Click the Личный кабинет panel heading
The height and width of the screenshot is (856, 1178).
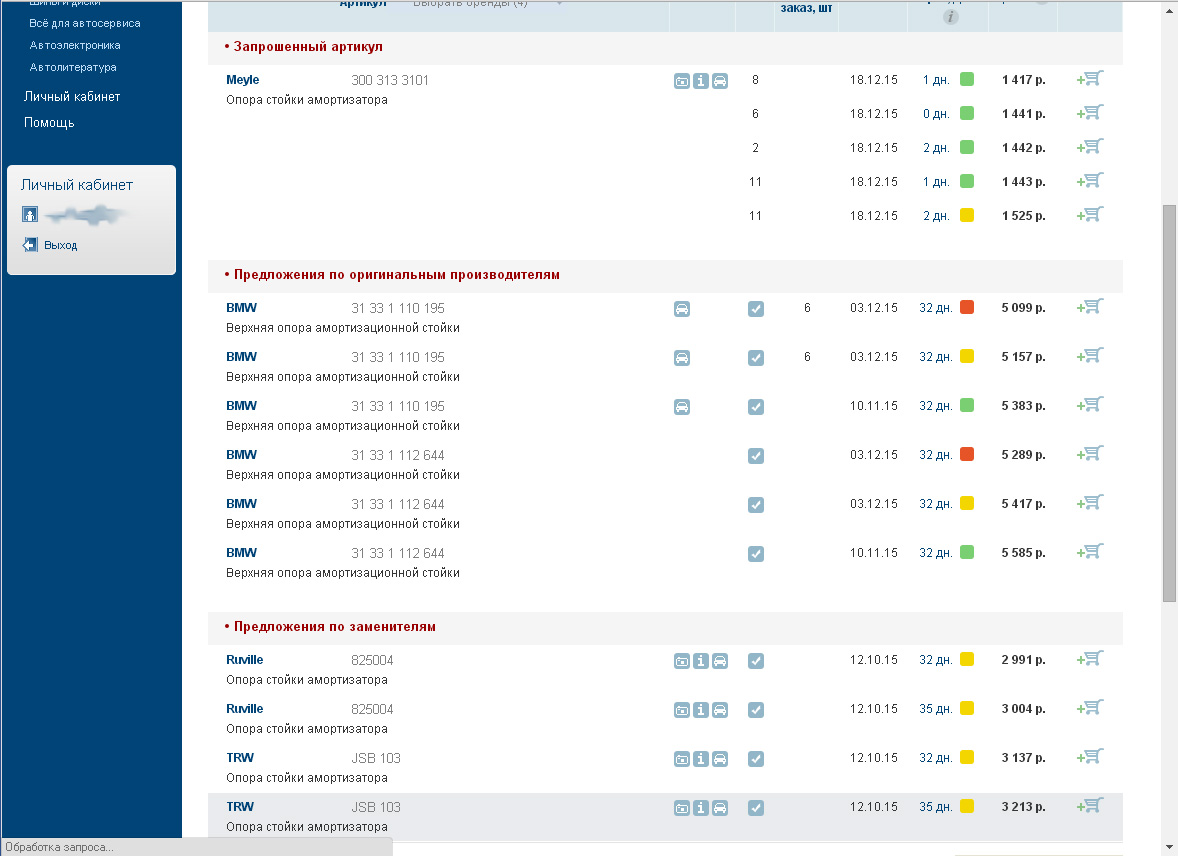click(x=77, y=185)
